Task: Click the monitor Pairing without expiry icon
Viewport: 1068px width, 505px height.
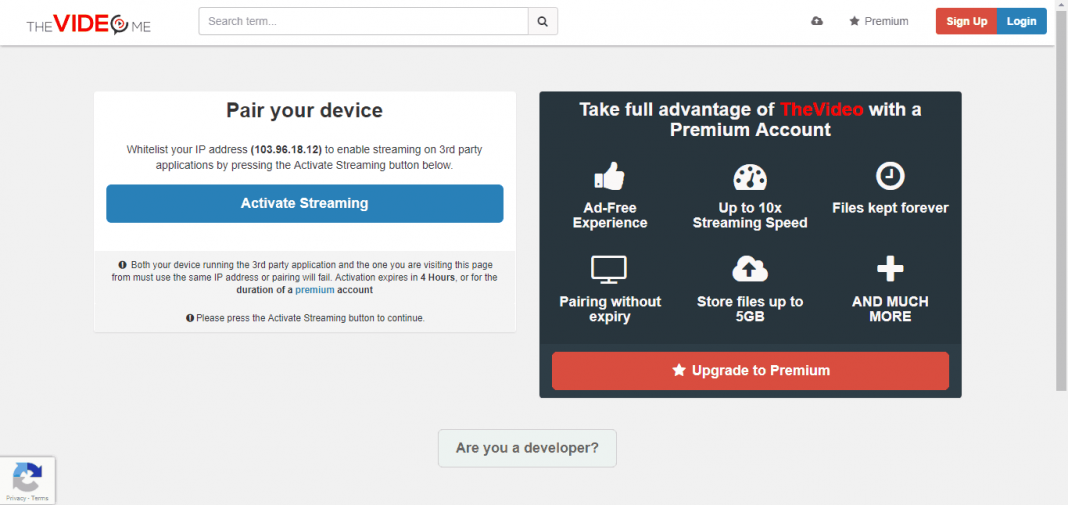Action: (609, 269)
